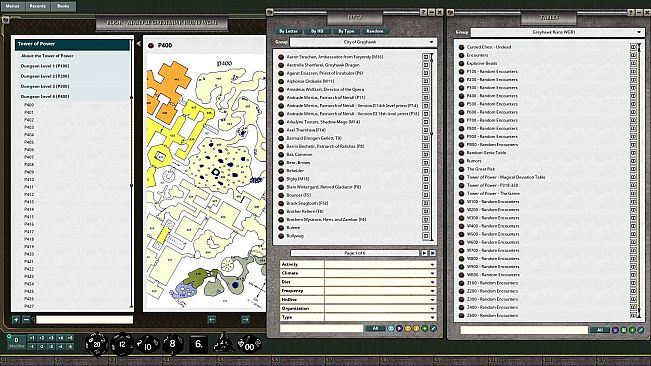Focus the NPC search text field
The image size is (651, 366).
point(322,328)
